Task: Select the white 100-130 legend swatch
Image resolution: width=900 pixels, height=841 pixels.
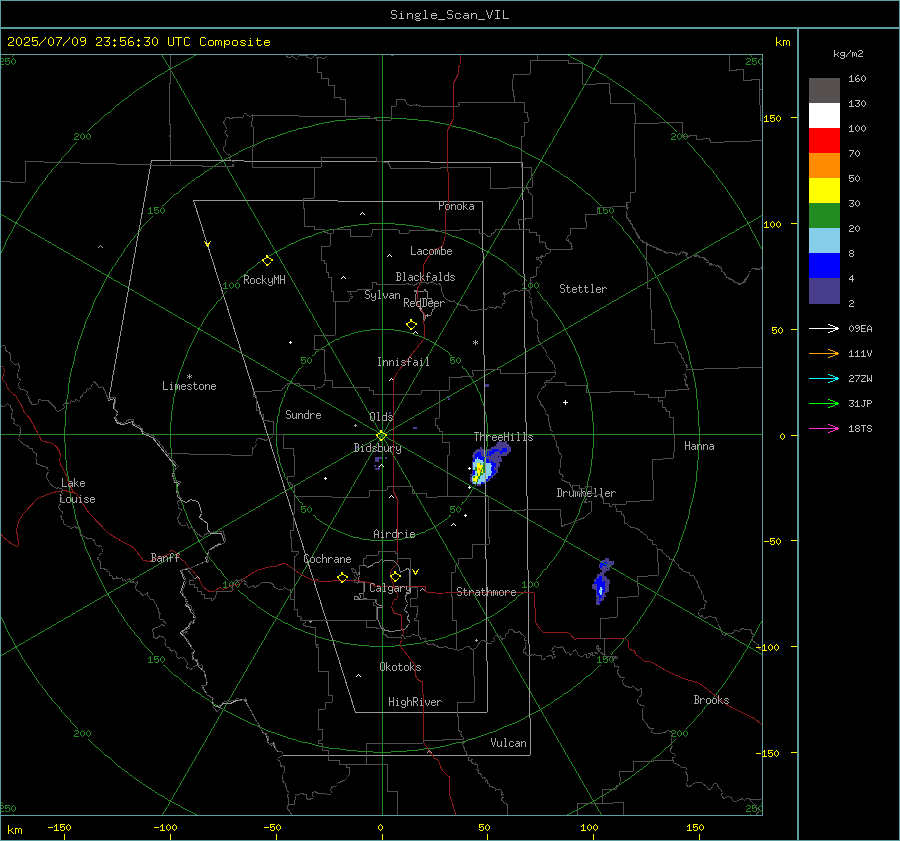Action: coord(824,116)
